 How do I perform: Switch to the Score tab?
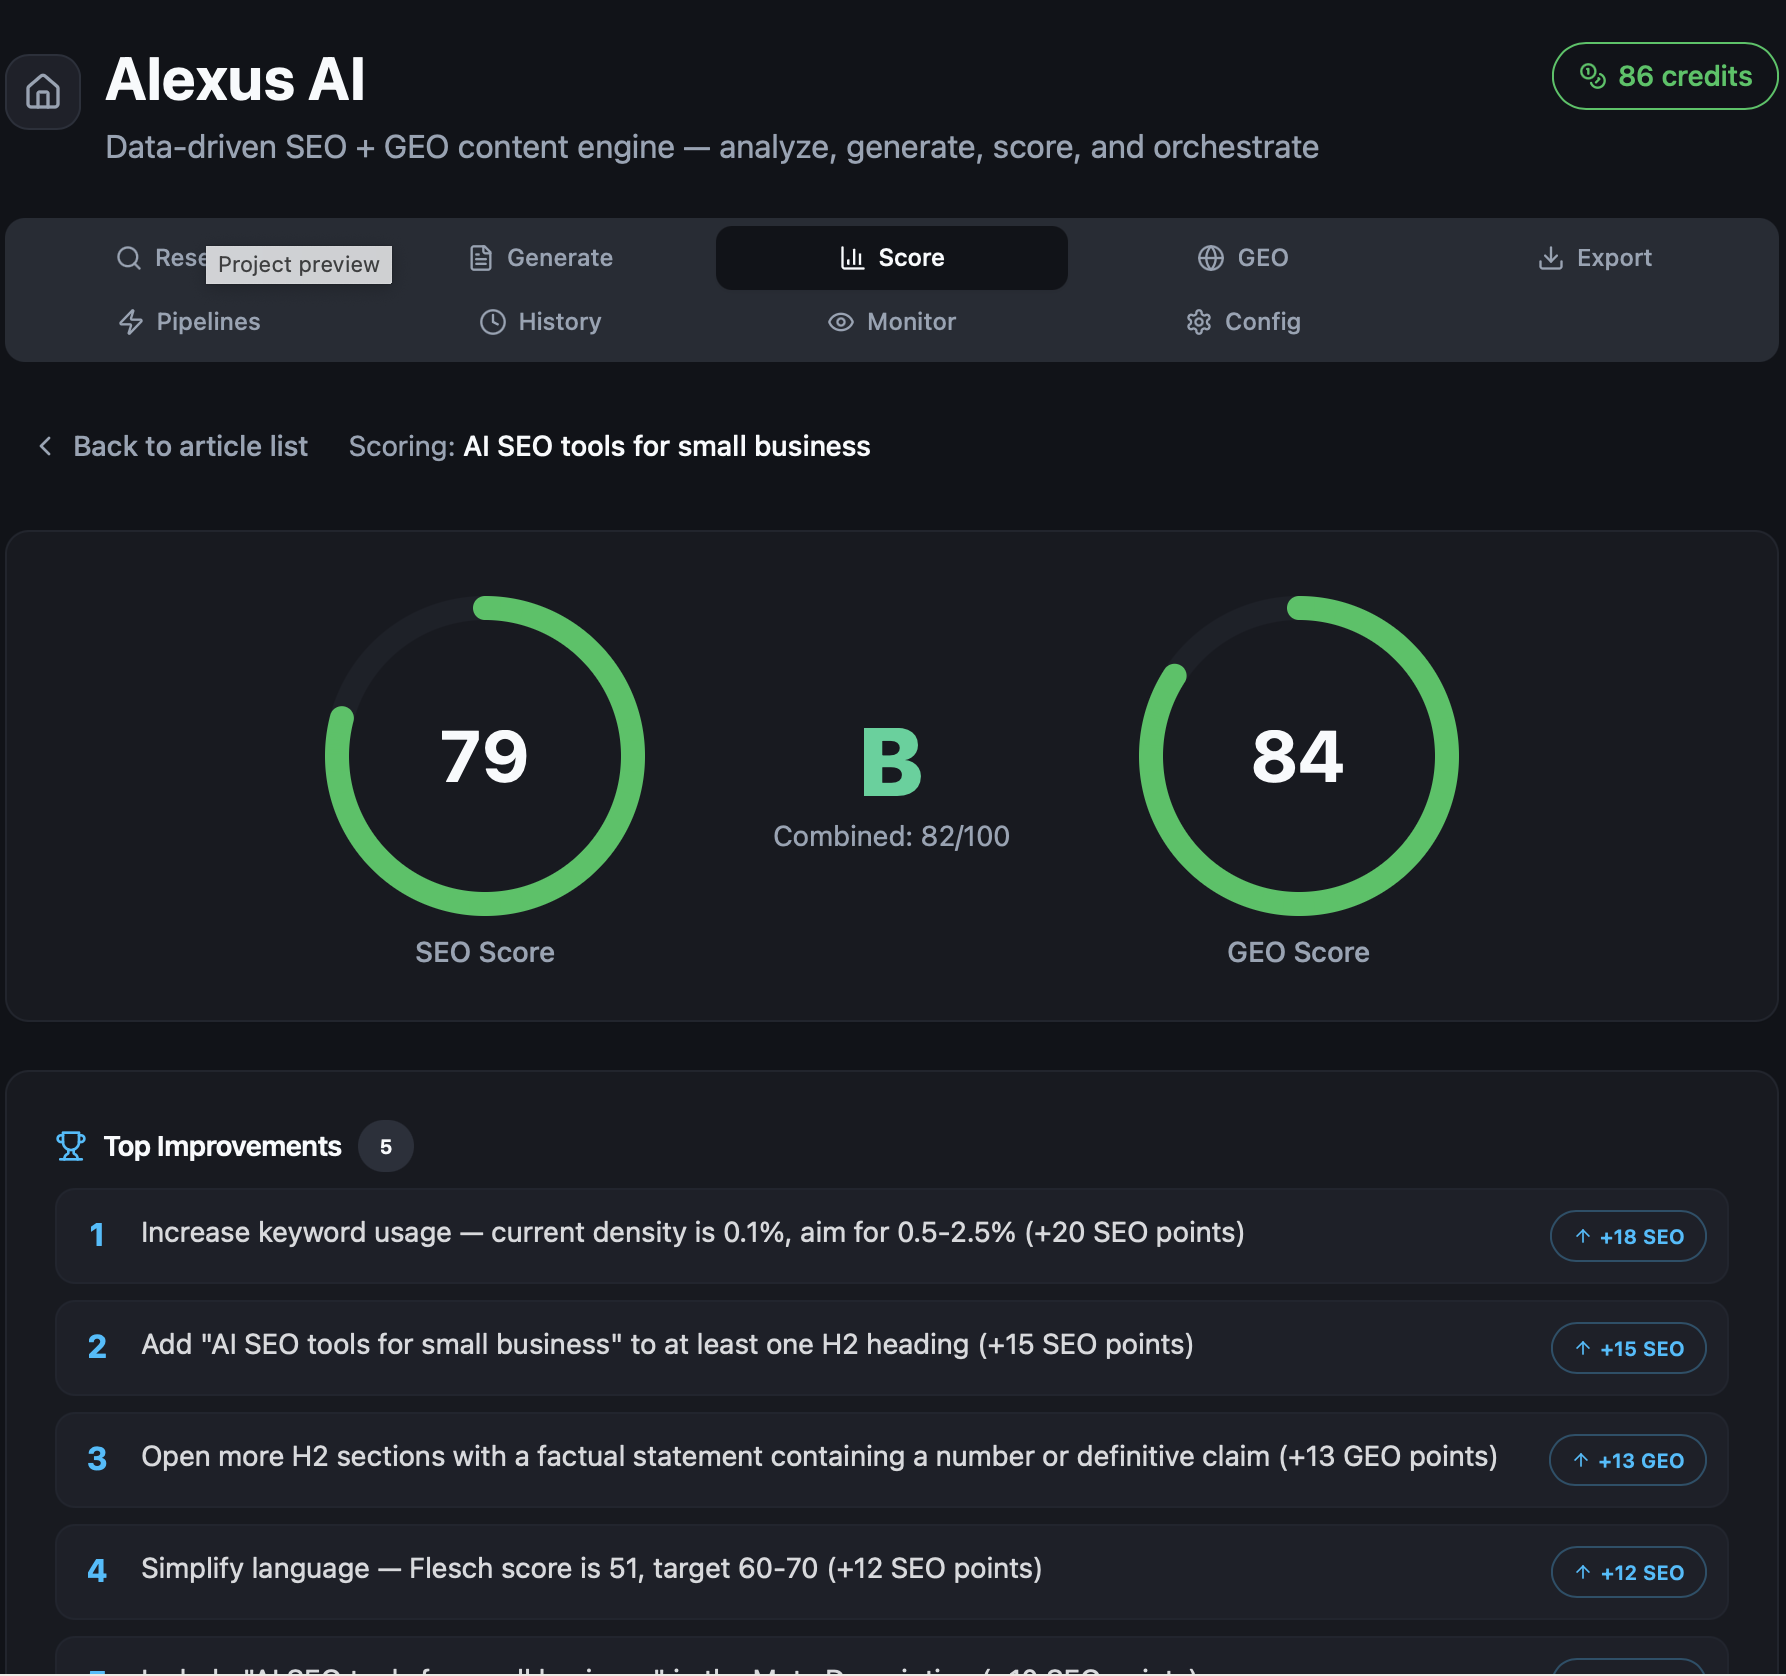[x=891, y=257]
